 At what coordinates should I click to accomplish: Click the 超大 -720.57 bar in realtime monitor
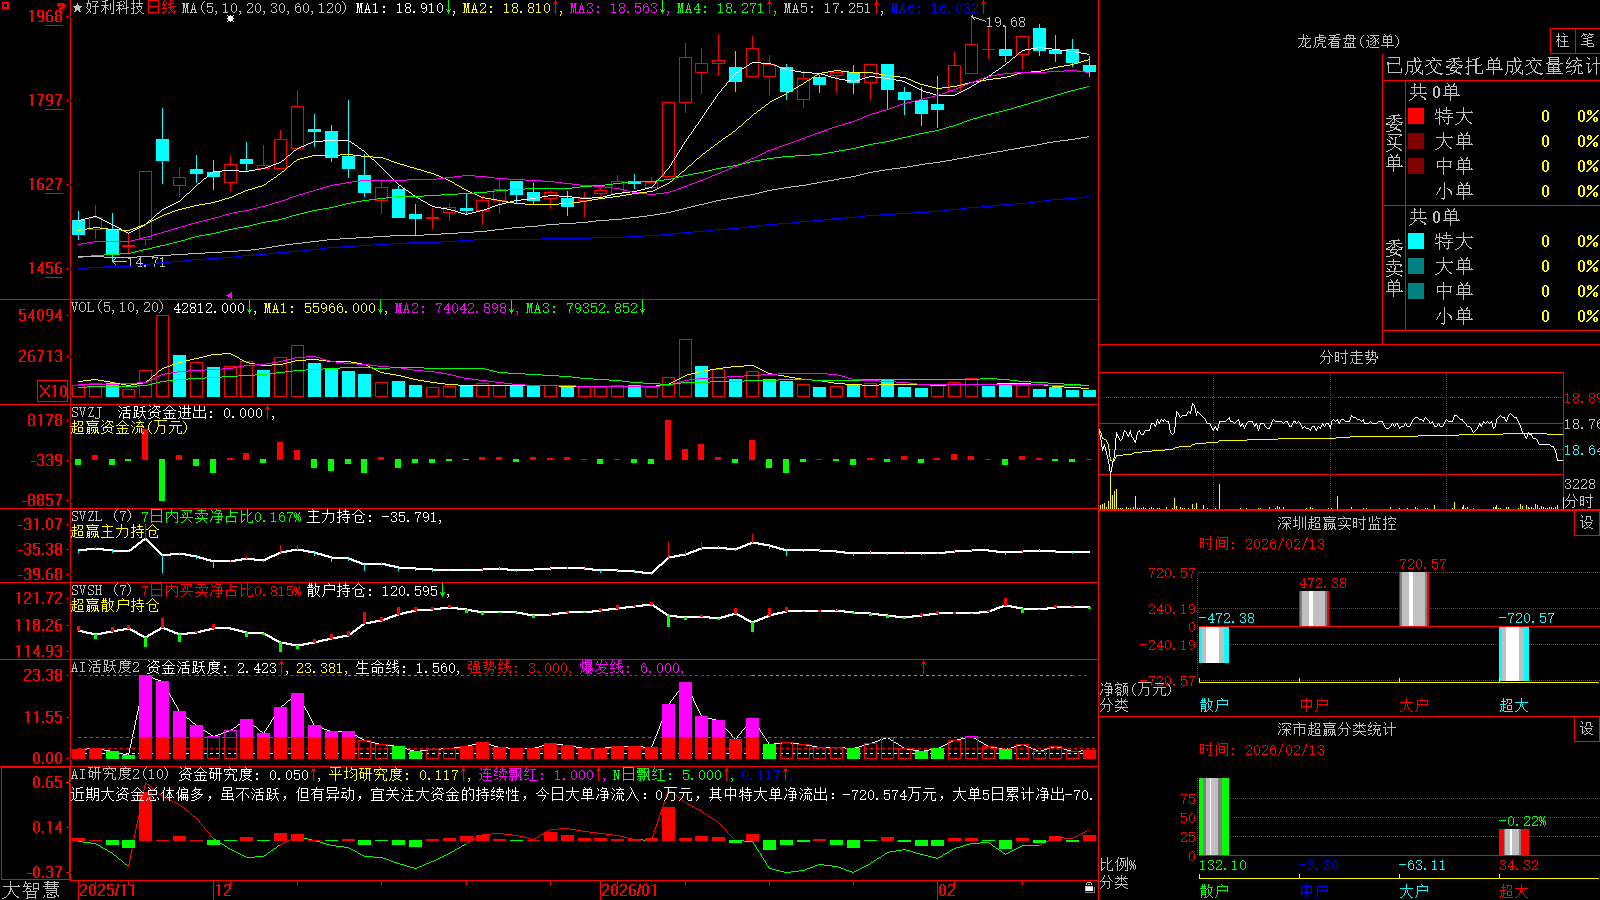1514,654
